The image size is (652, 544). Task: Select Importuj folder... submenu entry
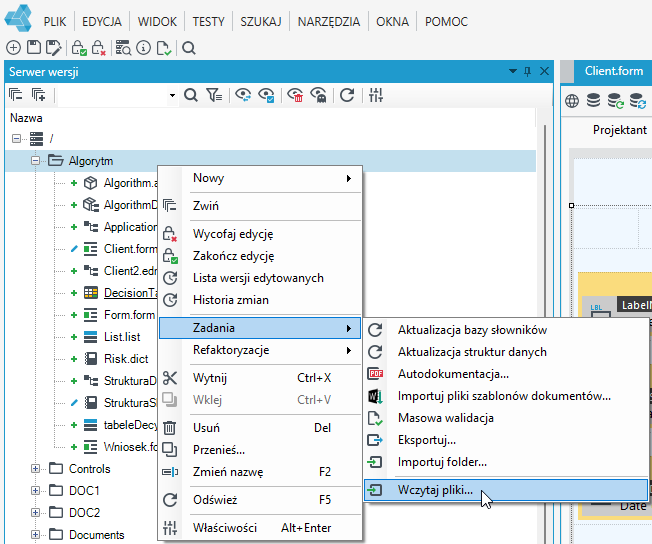[506, 462]
